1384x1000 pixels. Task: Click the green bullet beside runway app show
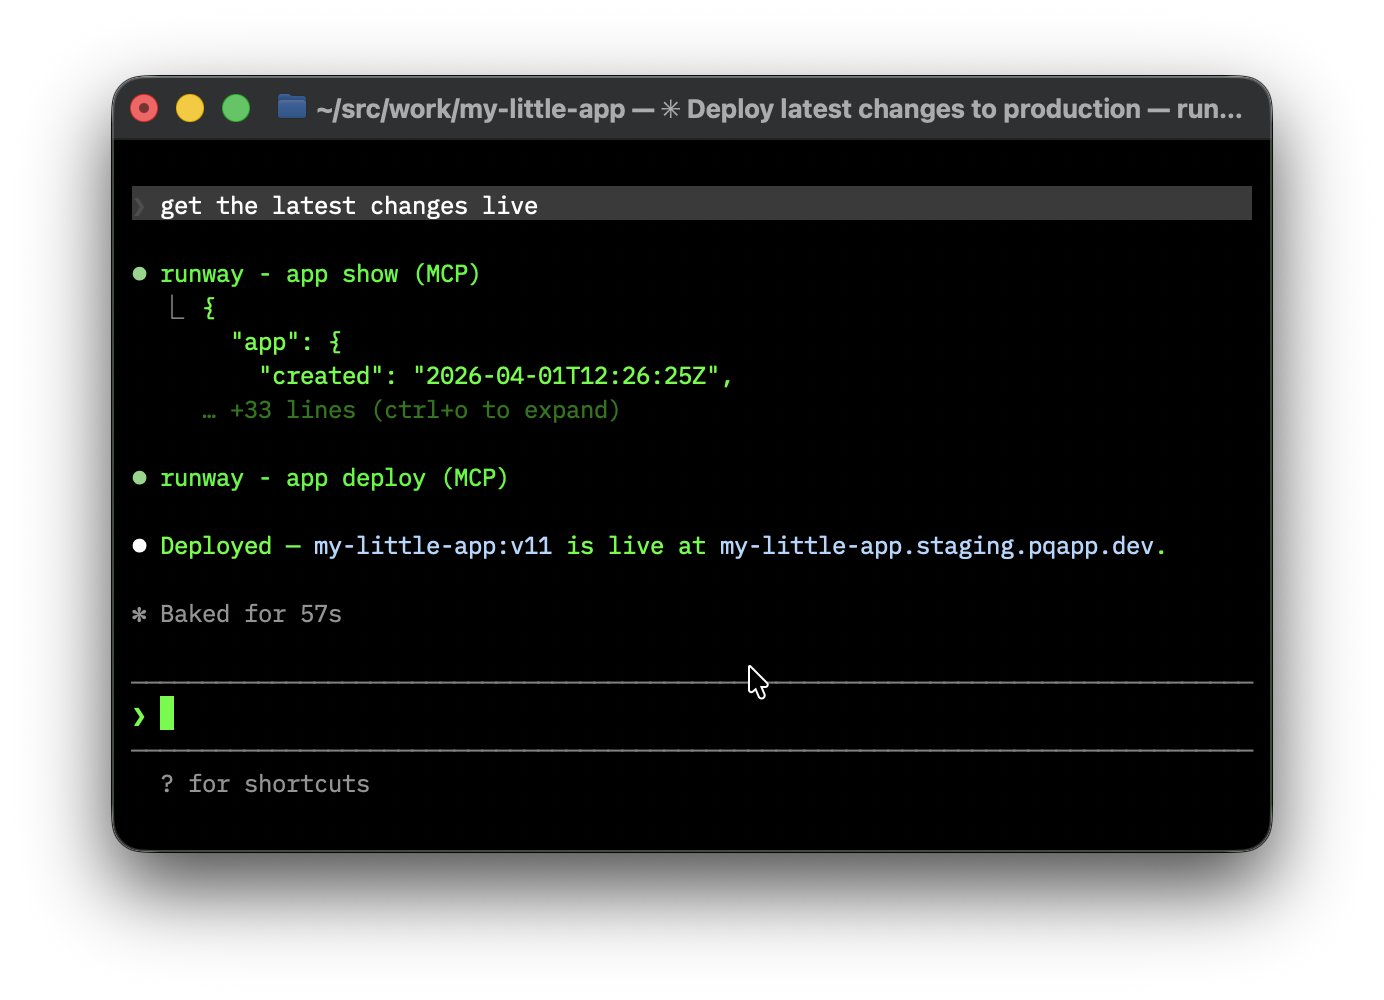(x=140, y=274)
